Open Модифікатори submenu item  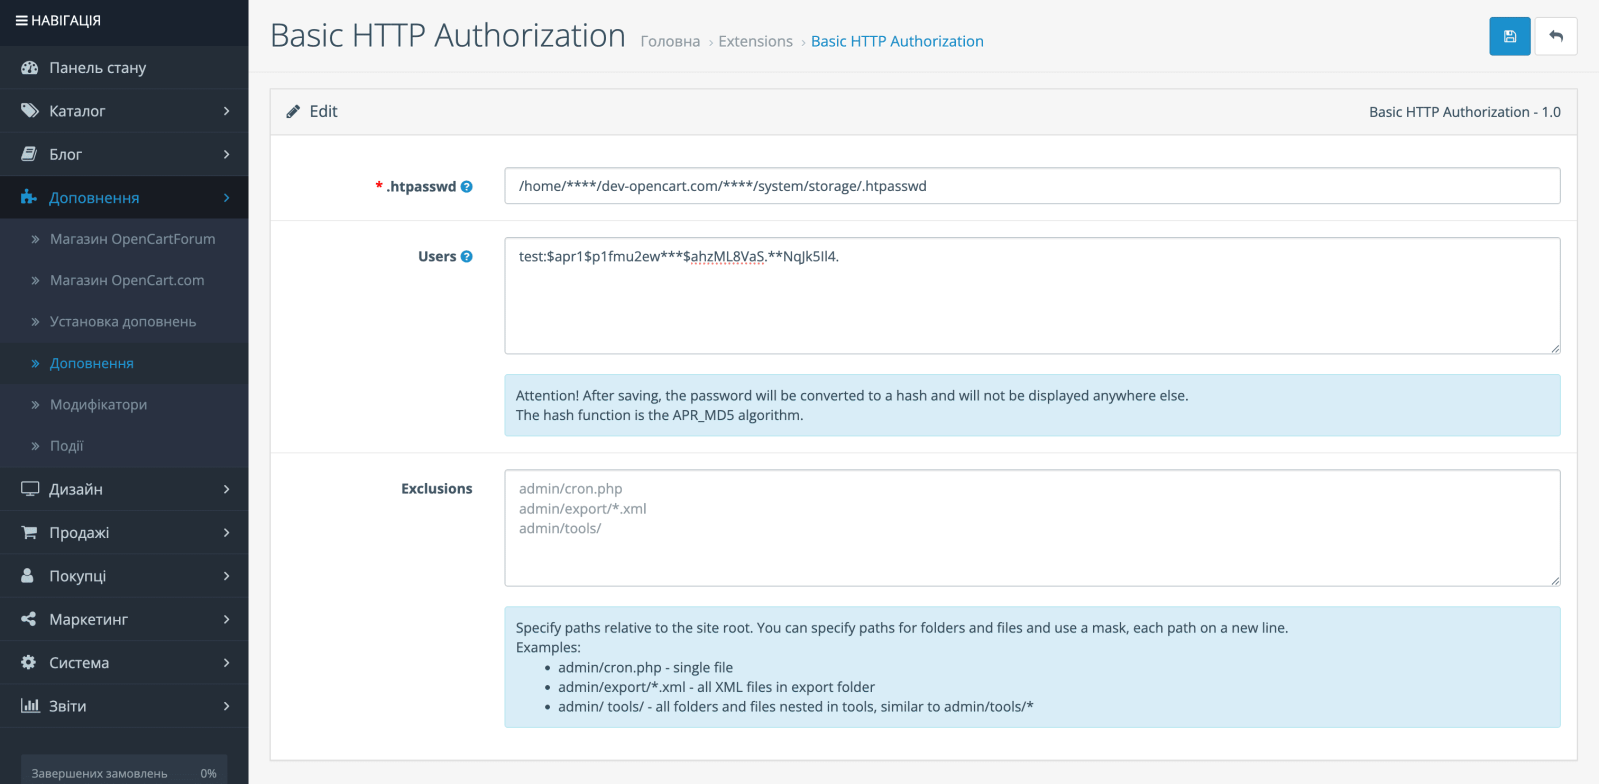coord(124,404)
